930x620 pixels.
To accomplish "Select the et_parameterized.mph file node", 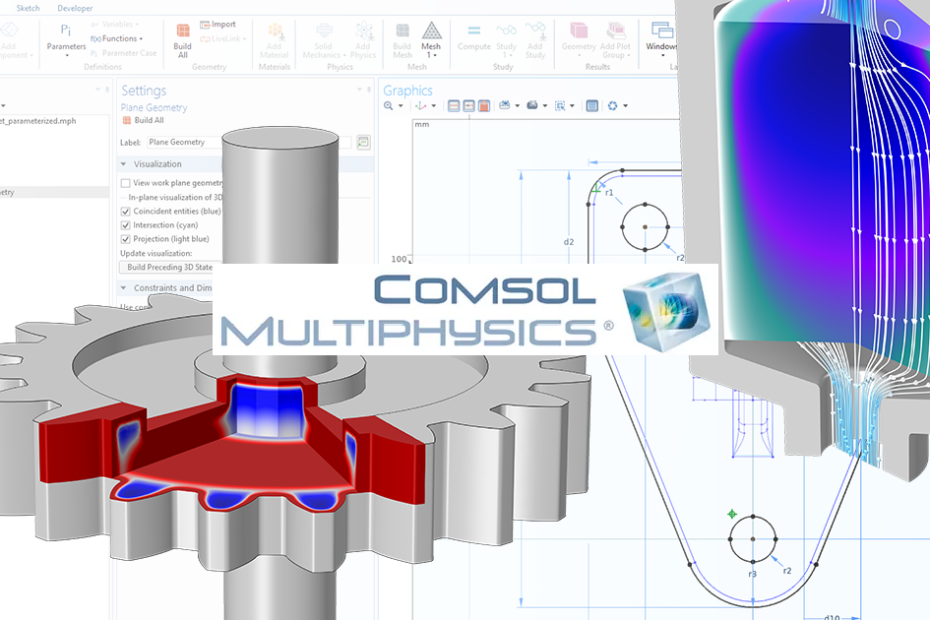I will coord(38,121).
